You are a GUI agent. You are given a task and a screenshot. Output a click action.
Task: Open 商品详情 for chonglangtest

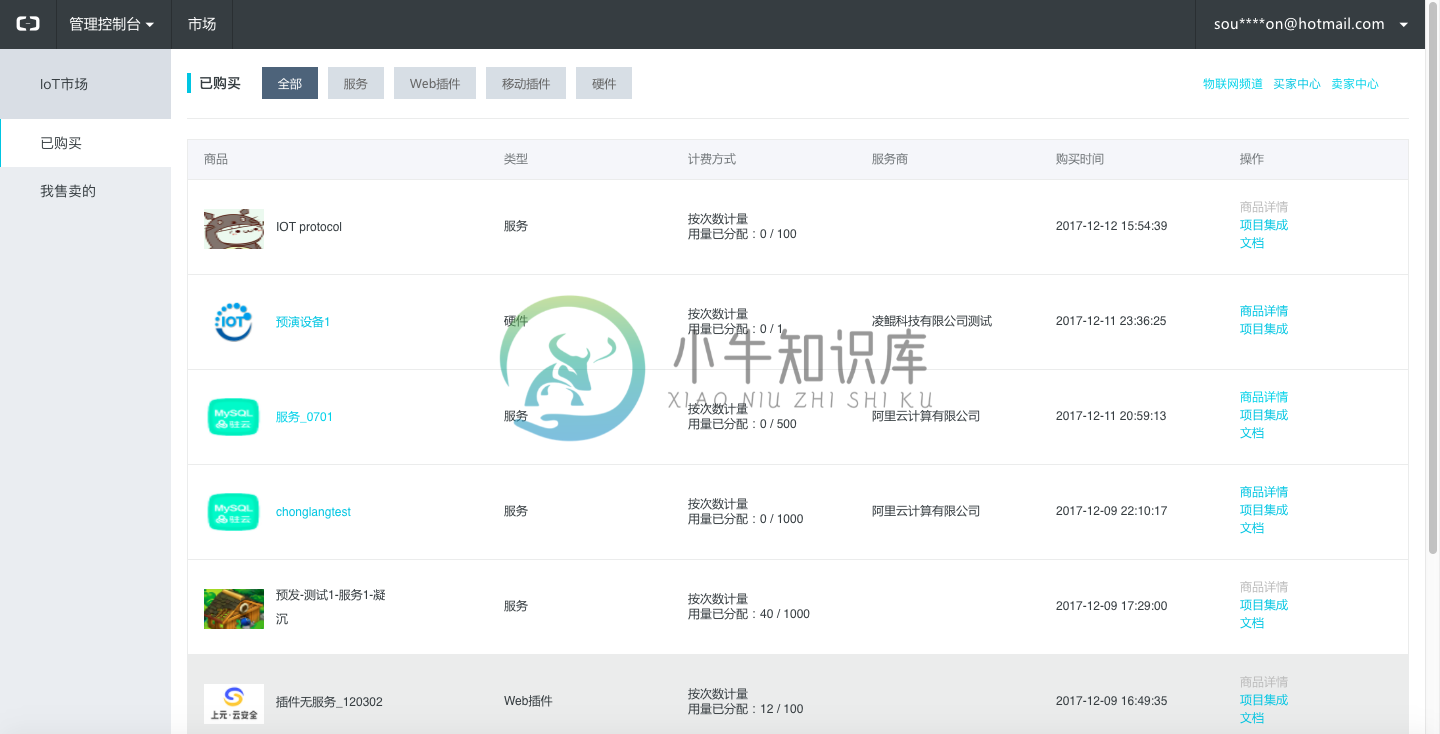click(x=1264, y=492)
